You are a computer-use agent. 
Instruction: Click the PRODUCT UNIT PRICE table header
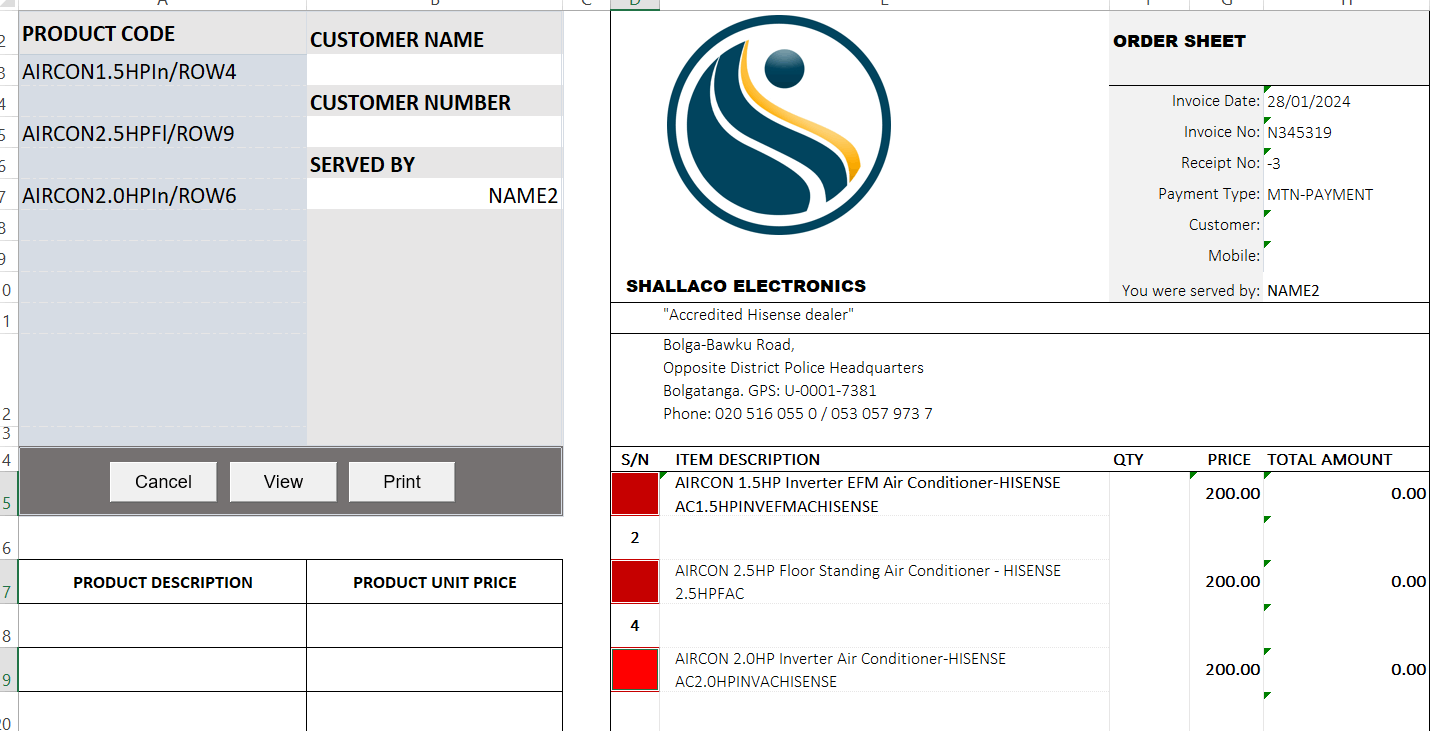coord(435,582)
